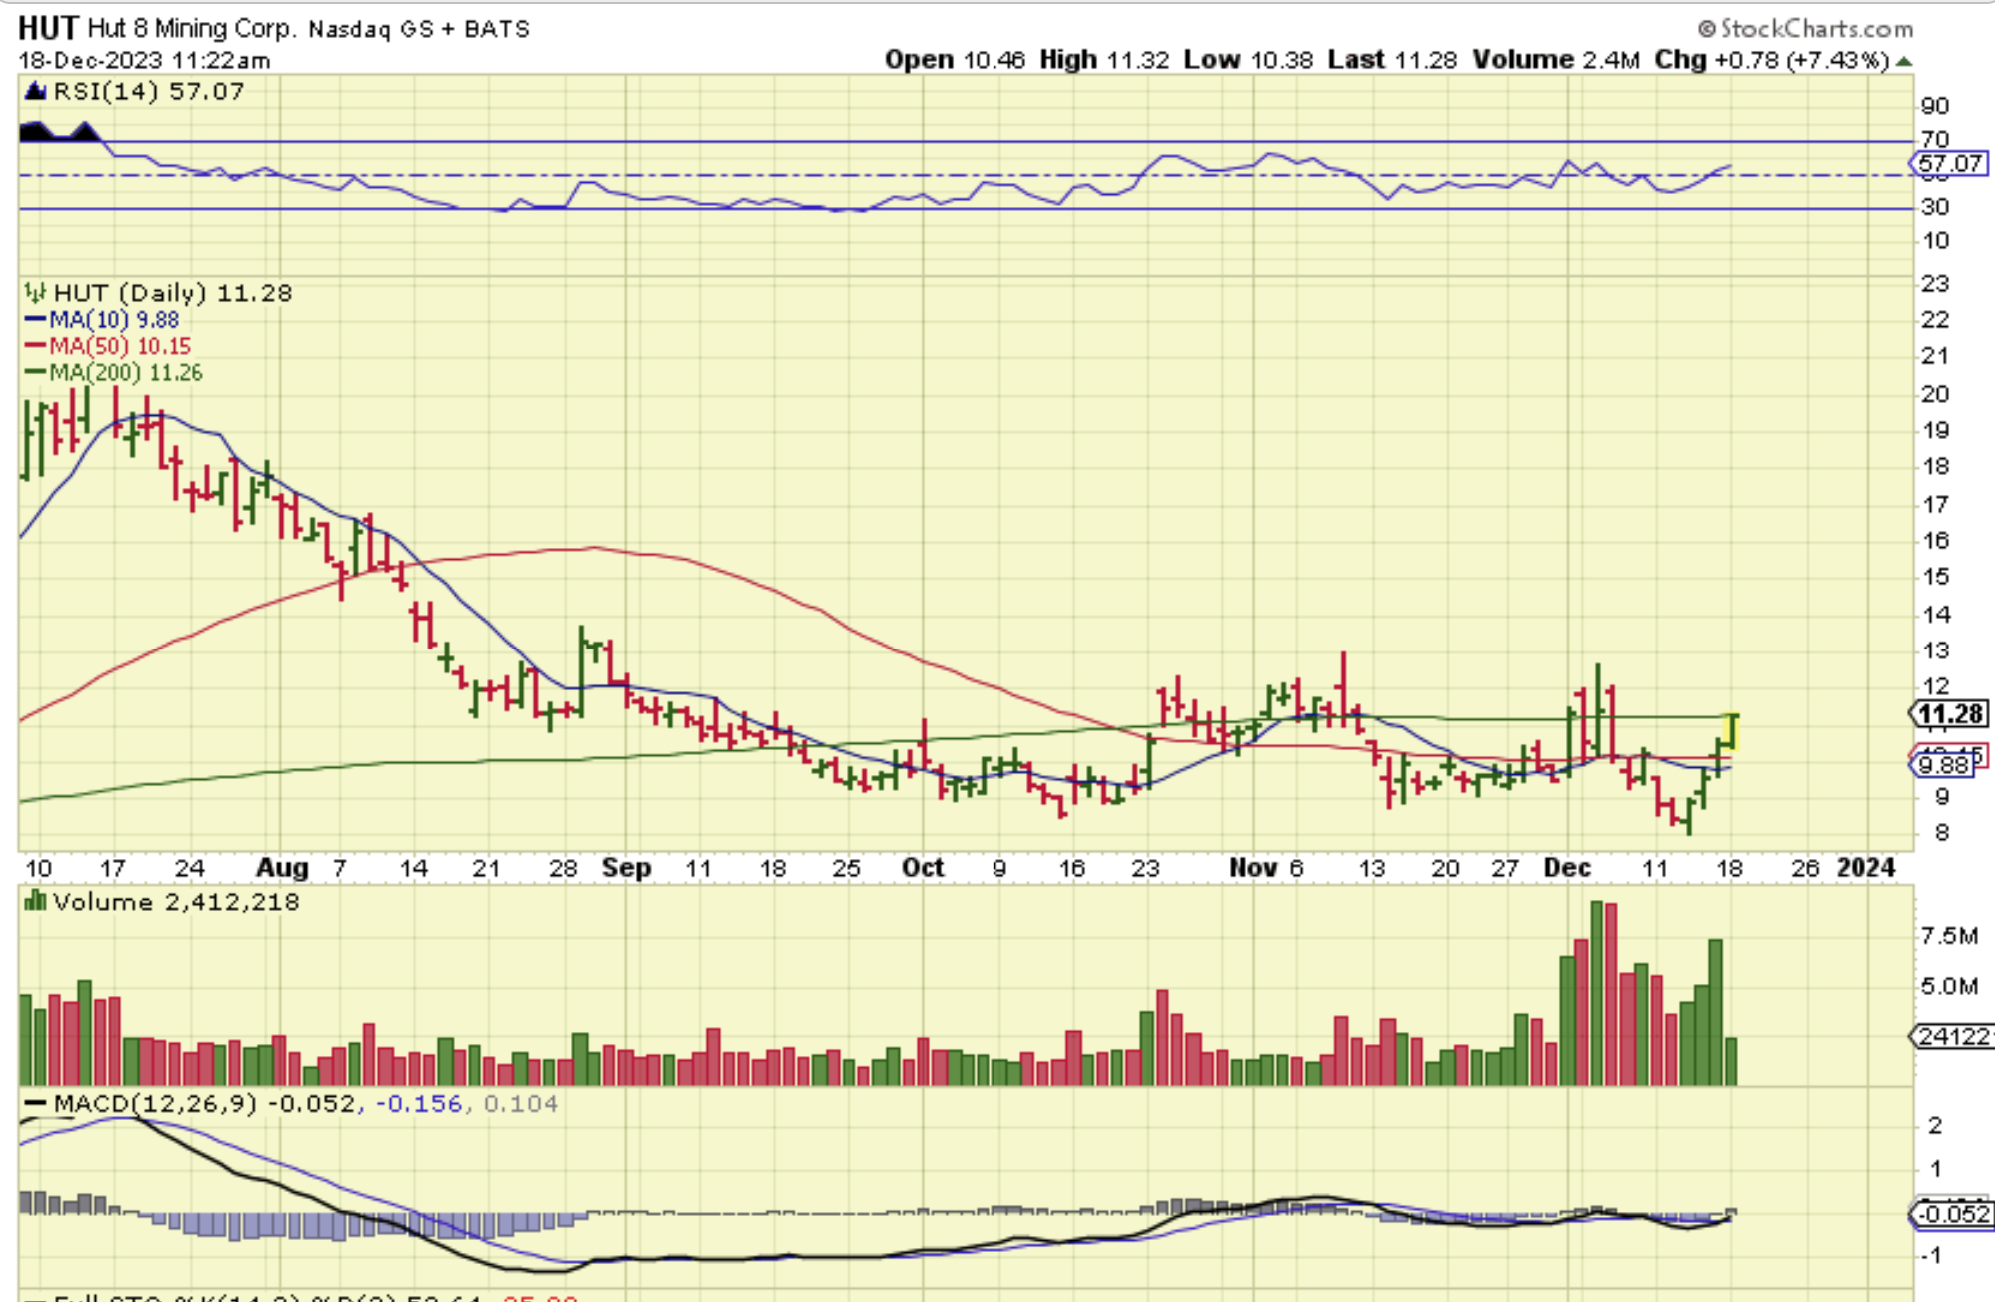Click the MACD legend black line marker
This screenshot has height=1302, width=1995.
[36, 1104]
